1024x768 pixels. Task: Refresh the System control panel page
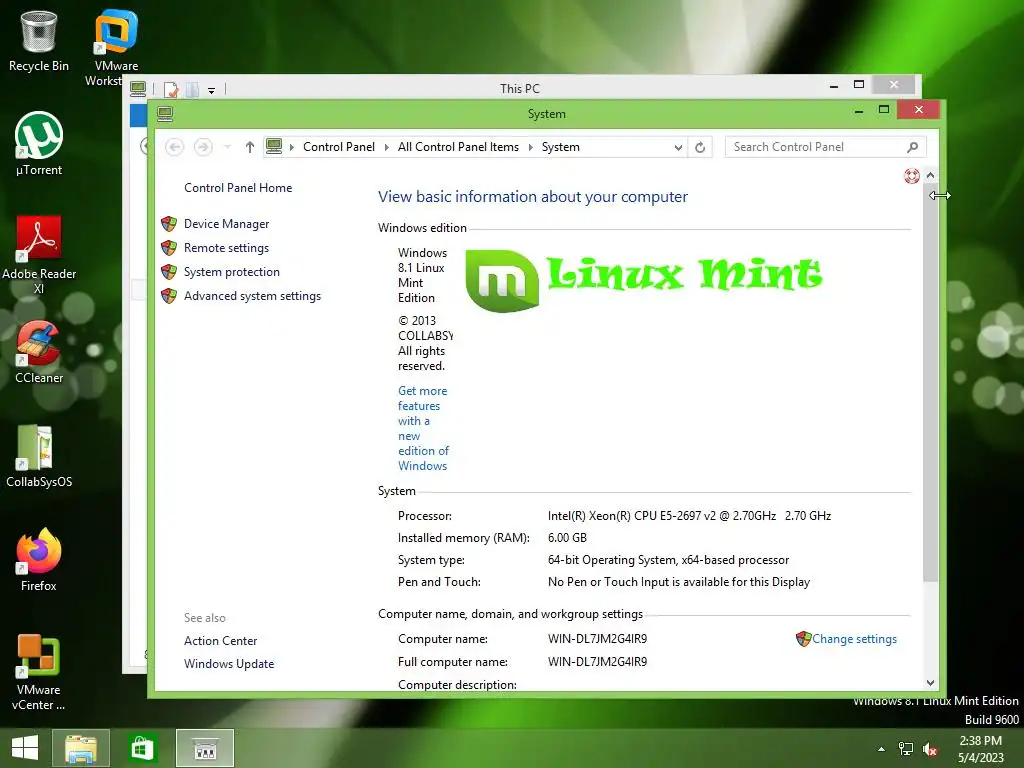pyautogui.click(x=700, y=147)
